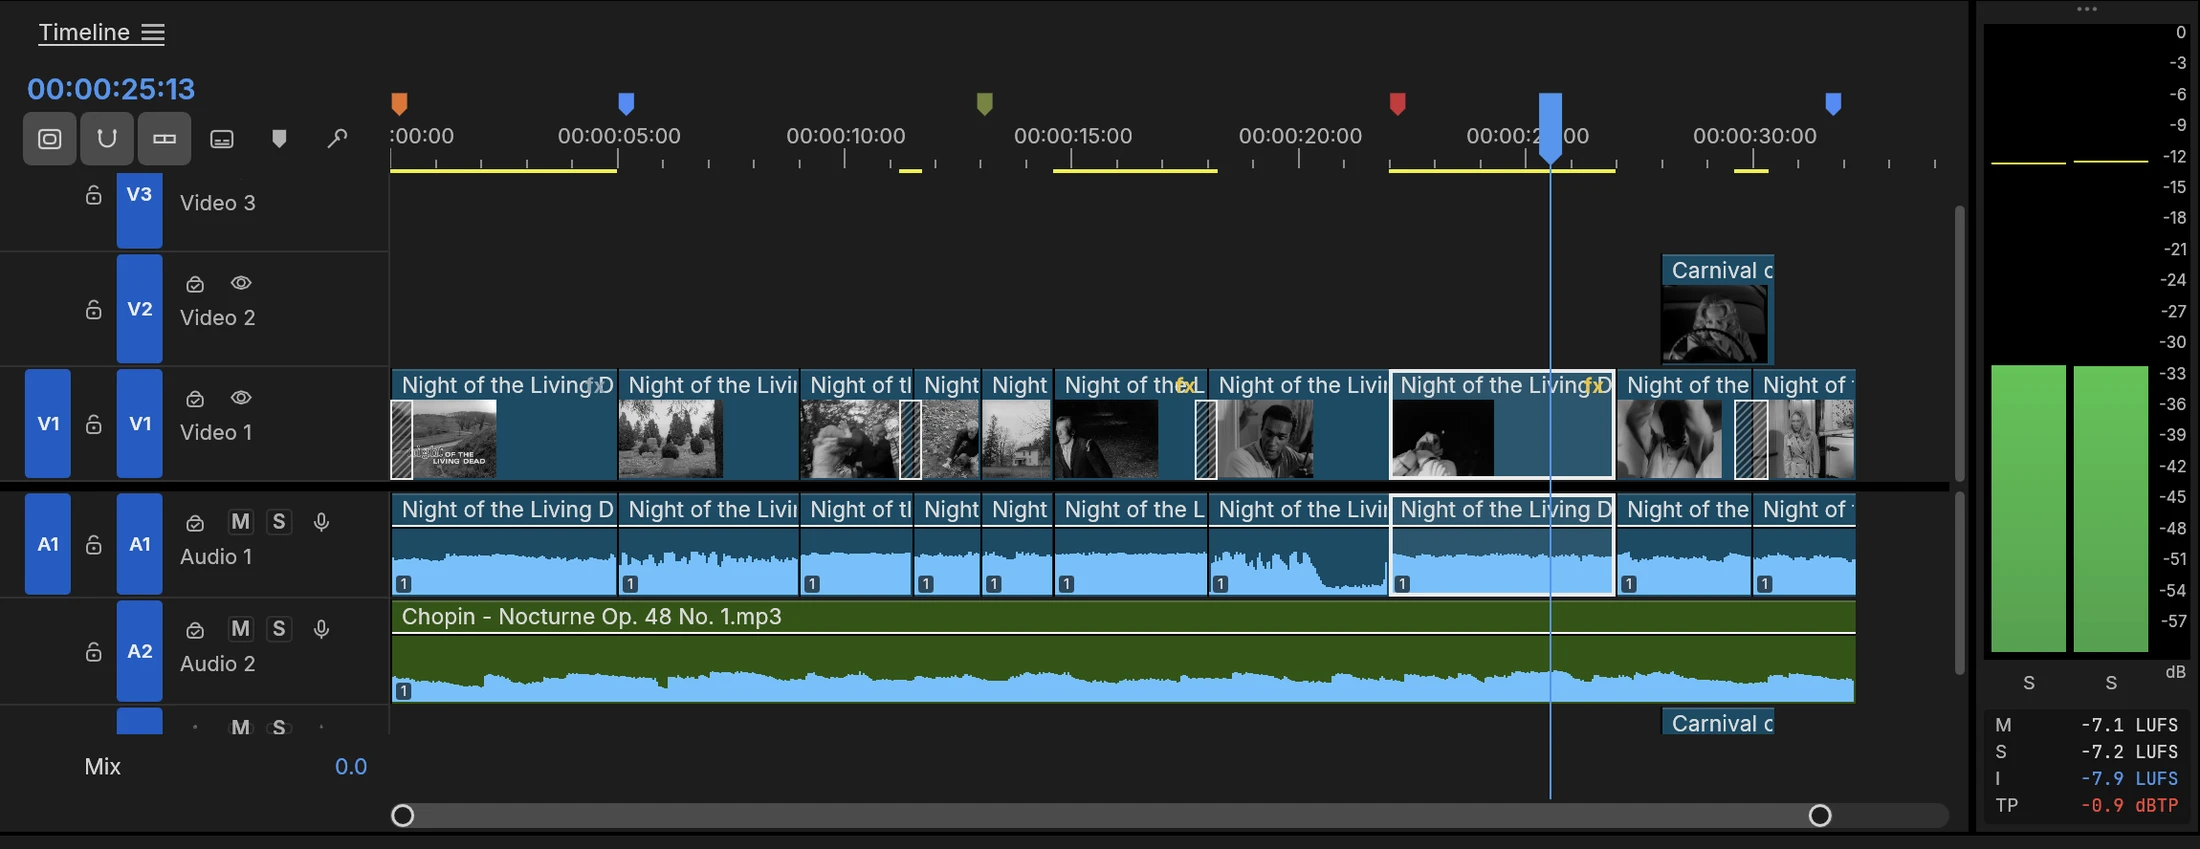The image size is (2200, 849).
Task: Toggle the V1 source patching button
Action: [48, 424]
